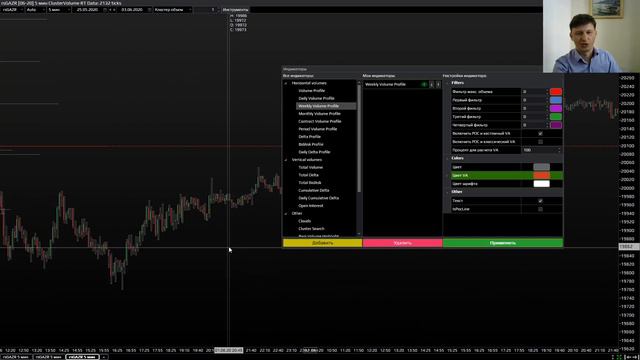The image size is (640, 360).
Task: Collapse the Other indicators tree group
Action: coord(286,213)
